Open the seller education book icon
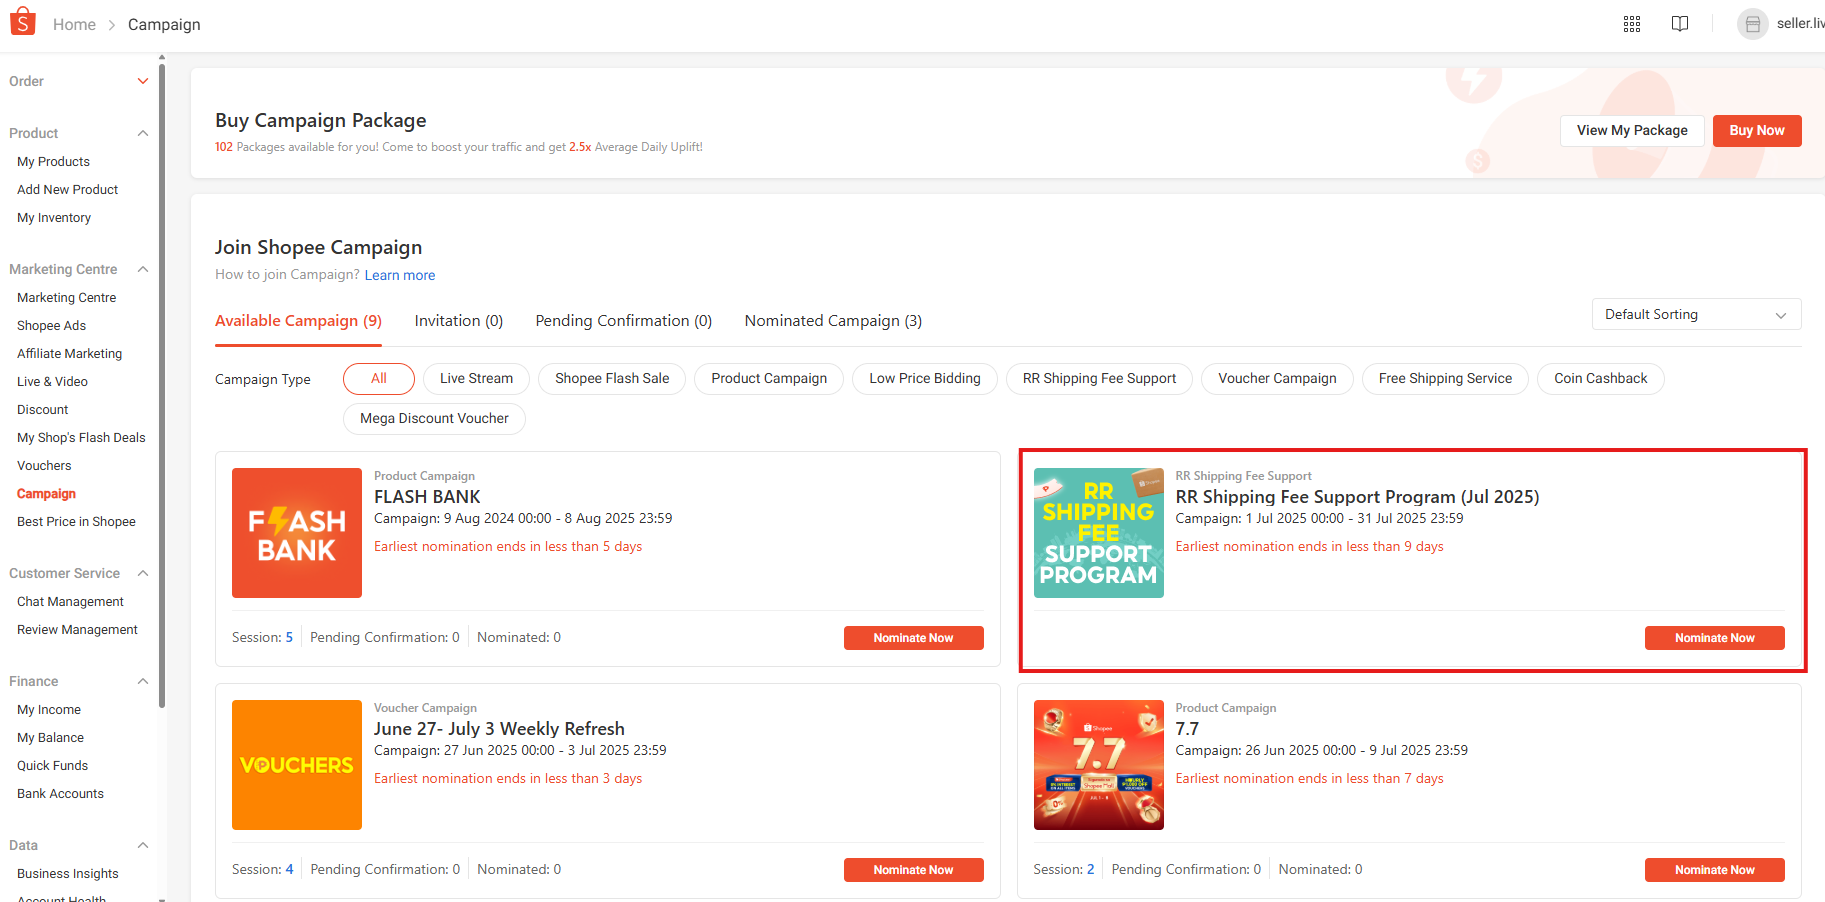The image size is (1825, 902). pos(1679,24)
